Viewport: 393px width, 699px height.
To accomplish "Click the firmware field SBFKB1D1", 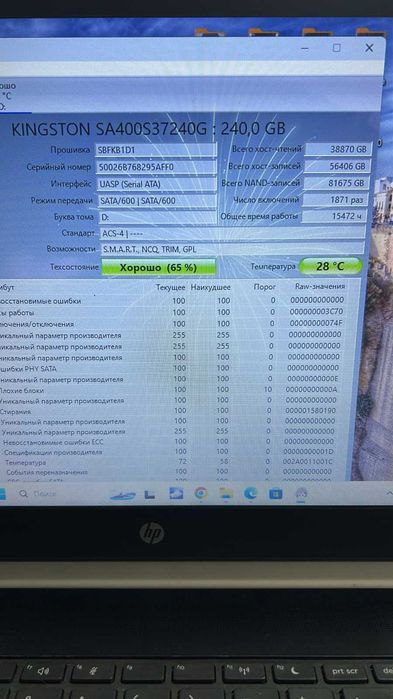I will tap(156, 150).
